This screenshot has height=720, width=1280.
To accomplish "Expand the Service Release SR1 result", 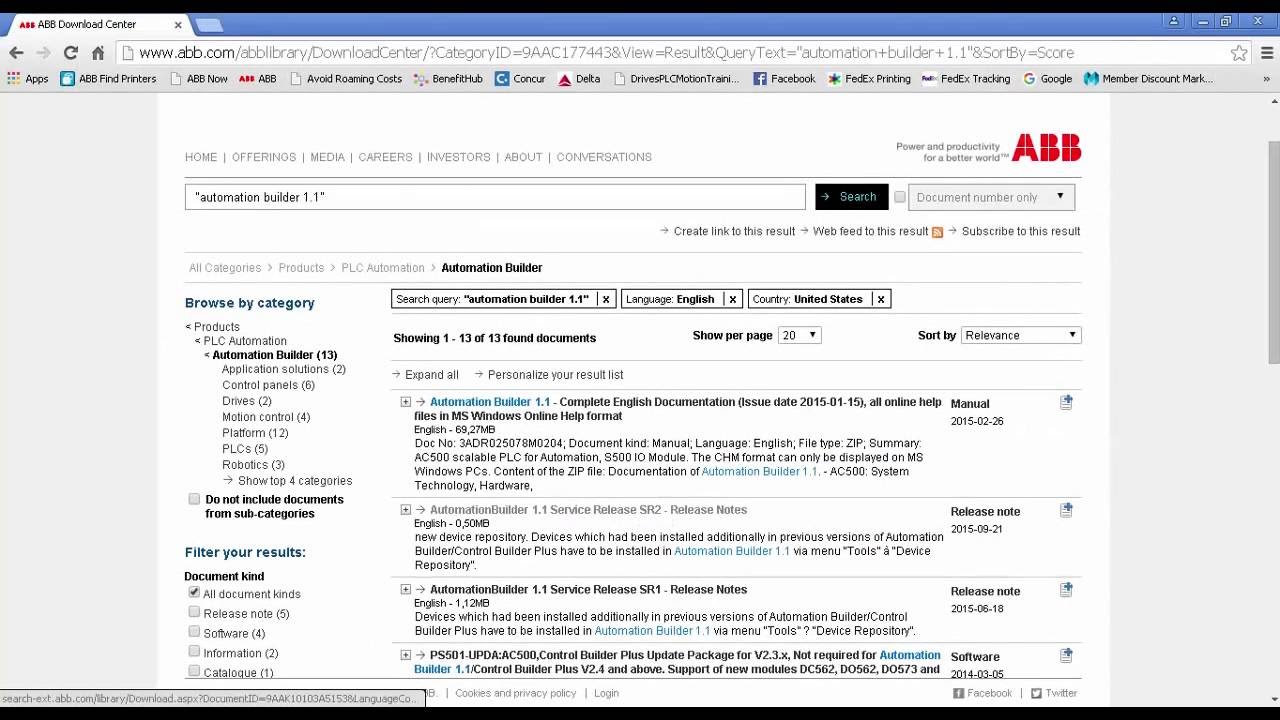I will click(405, 590).
